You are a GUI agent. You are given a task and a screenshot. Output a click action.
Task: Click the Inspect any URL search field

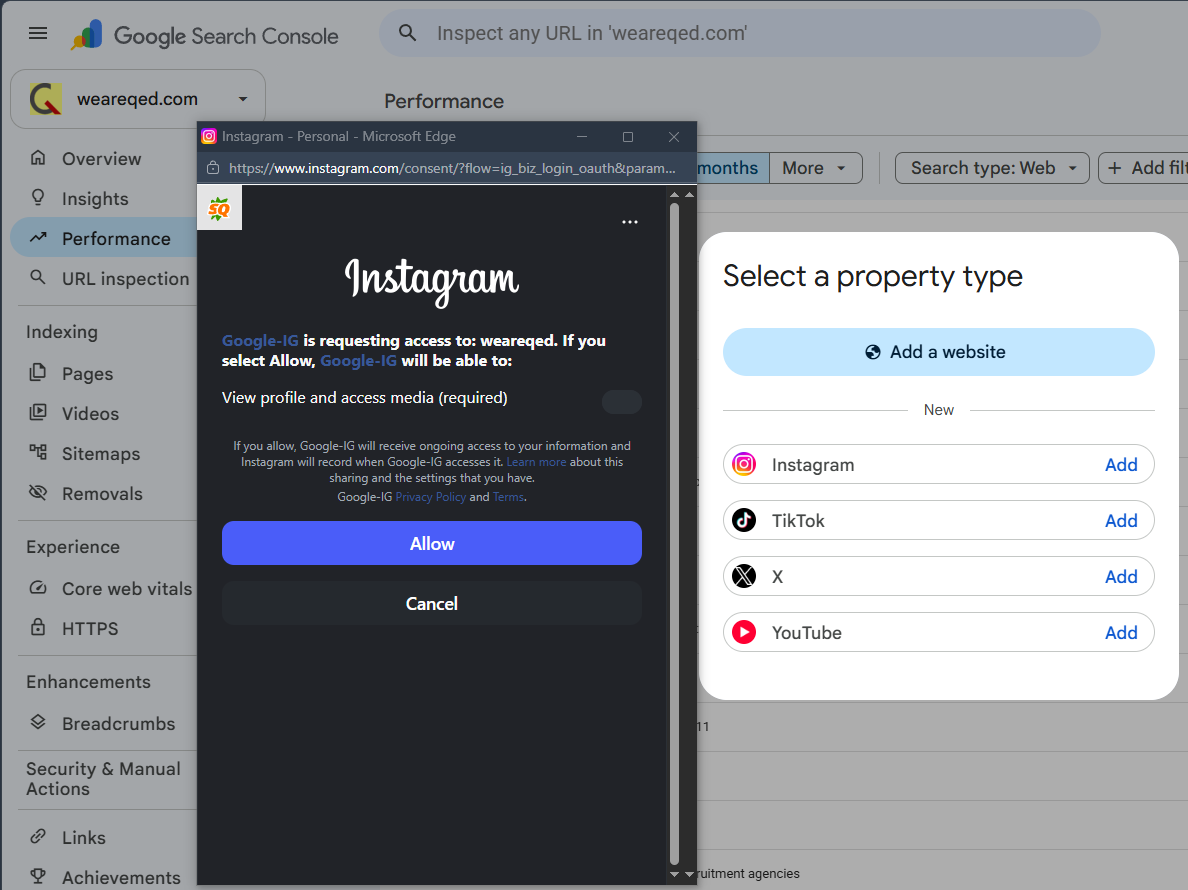[x=739, y=33]
